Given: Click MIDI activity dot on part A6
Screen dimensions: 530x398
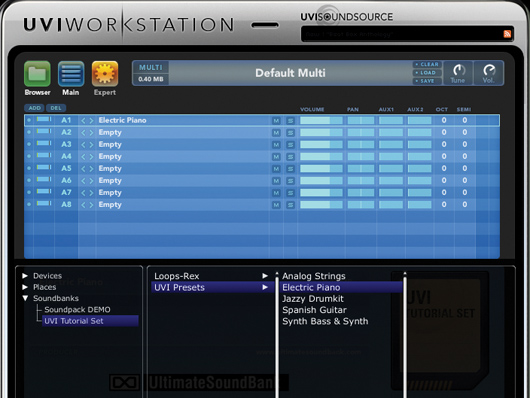Looking at the screenshot, I should click(x=29, y=180).
